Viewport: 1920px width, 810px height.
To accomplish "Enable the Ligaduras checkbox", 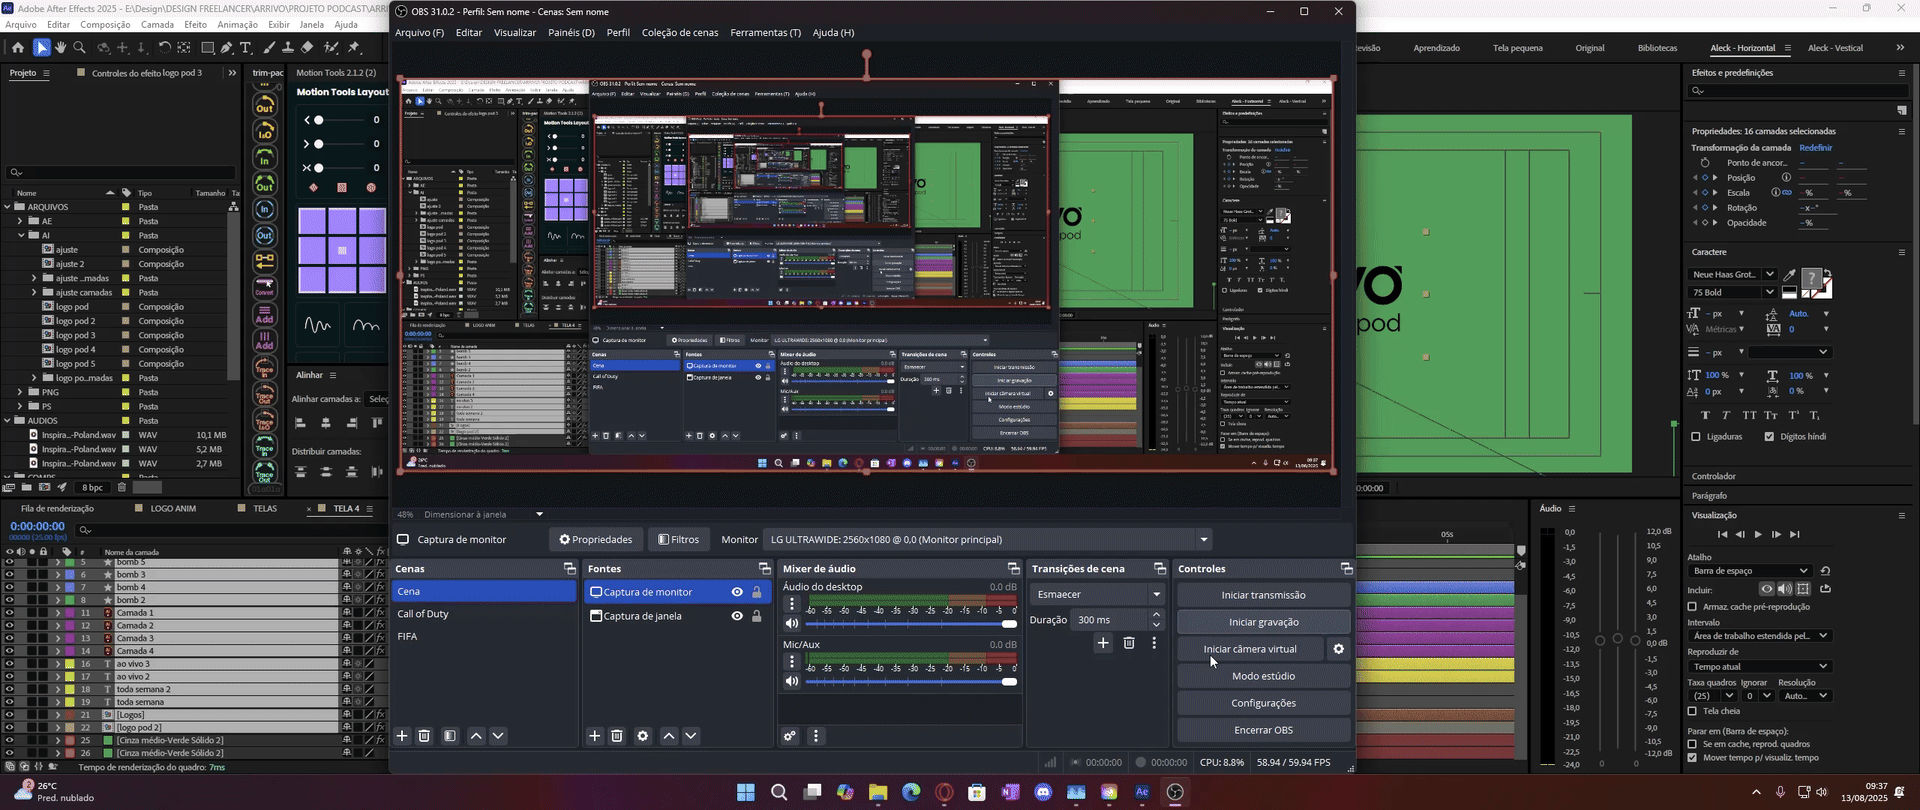I will [x=1696, y=437].
